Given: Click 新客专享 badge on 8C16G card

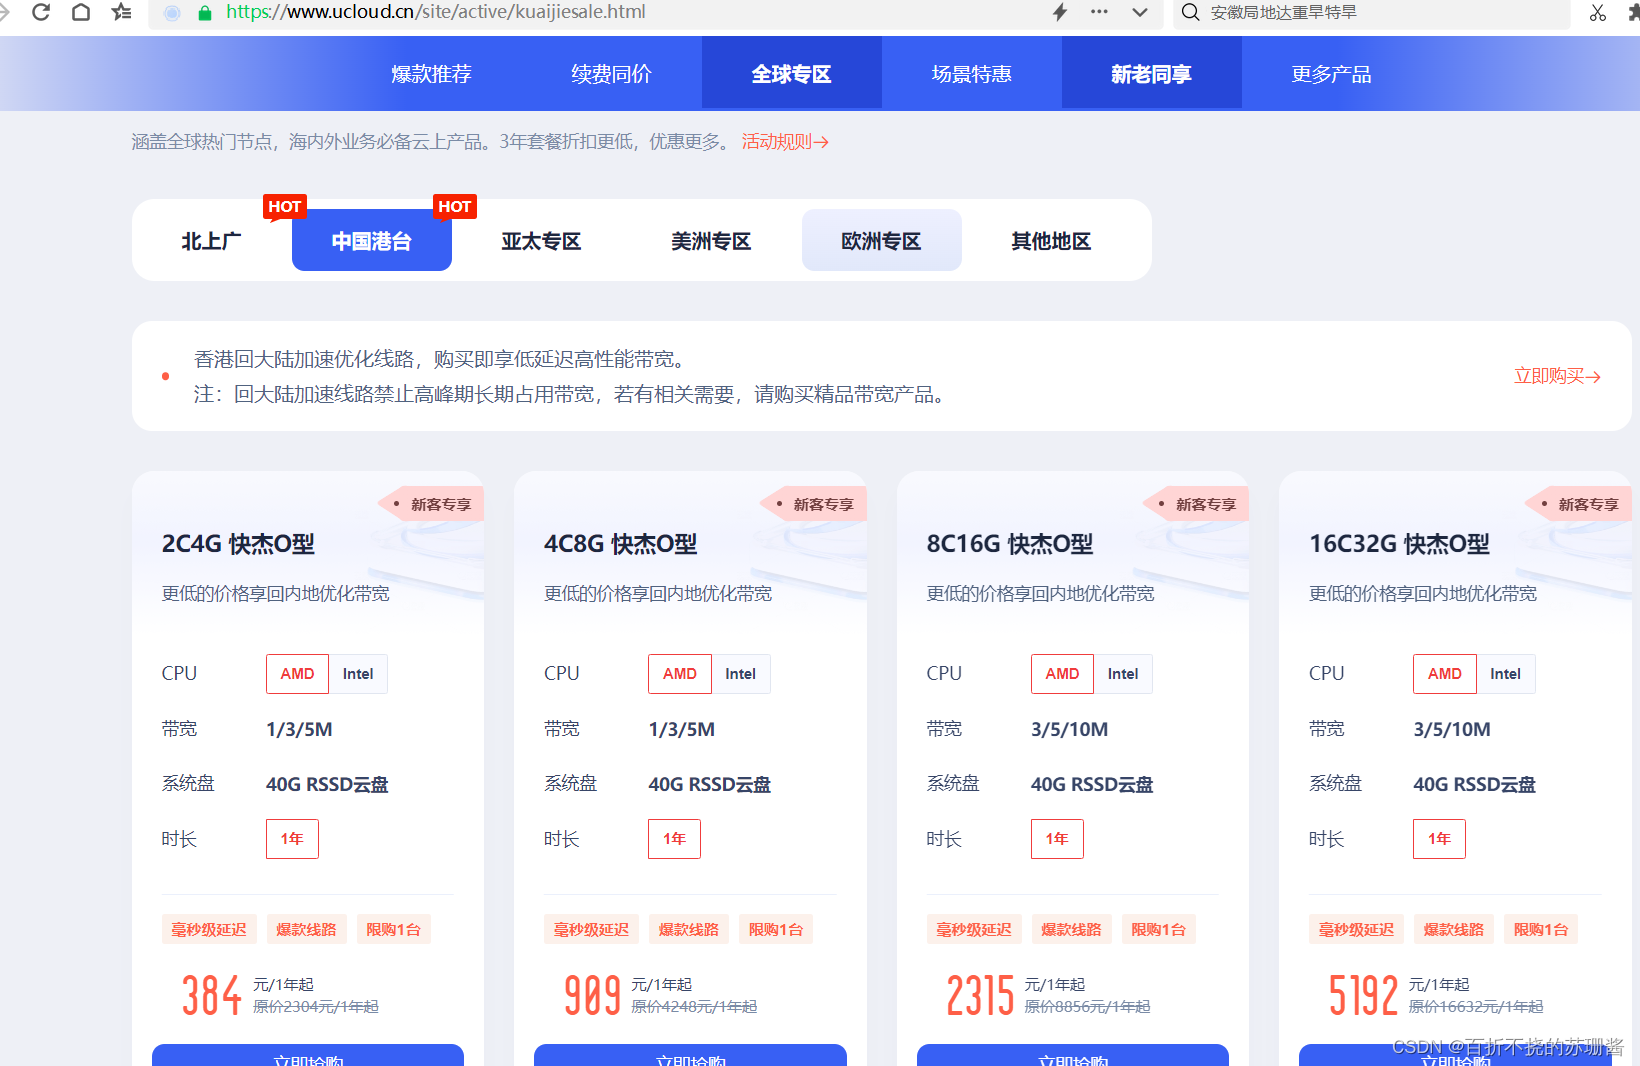Looking at the screenshot, I should (1197, 504).
